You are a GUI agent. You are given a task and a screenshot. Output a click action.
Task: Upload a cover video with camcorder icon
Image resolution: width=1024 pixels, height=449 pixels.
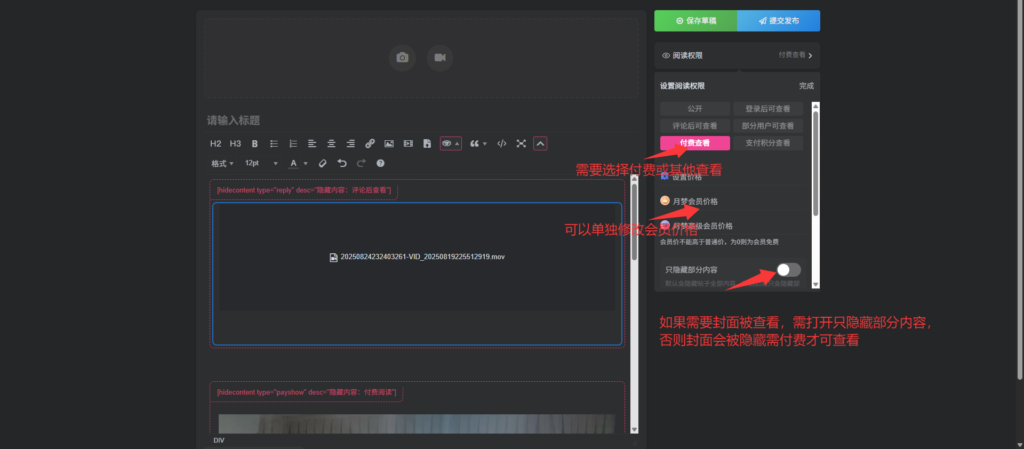coord(440,57)
